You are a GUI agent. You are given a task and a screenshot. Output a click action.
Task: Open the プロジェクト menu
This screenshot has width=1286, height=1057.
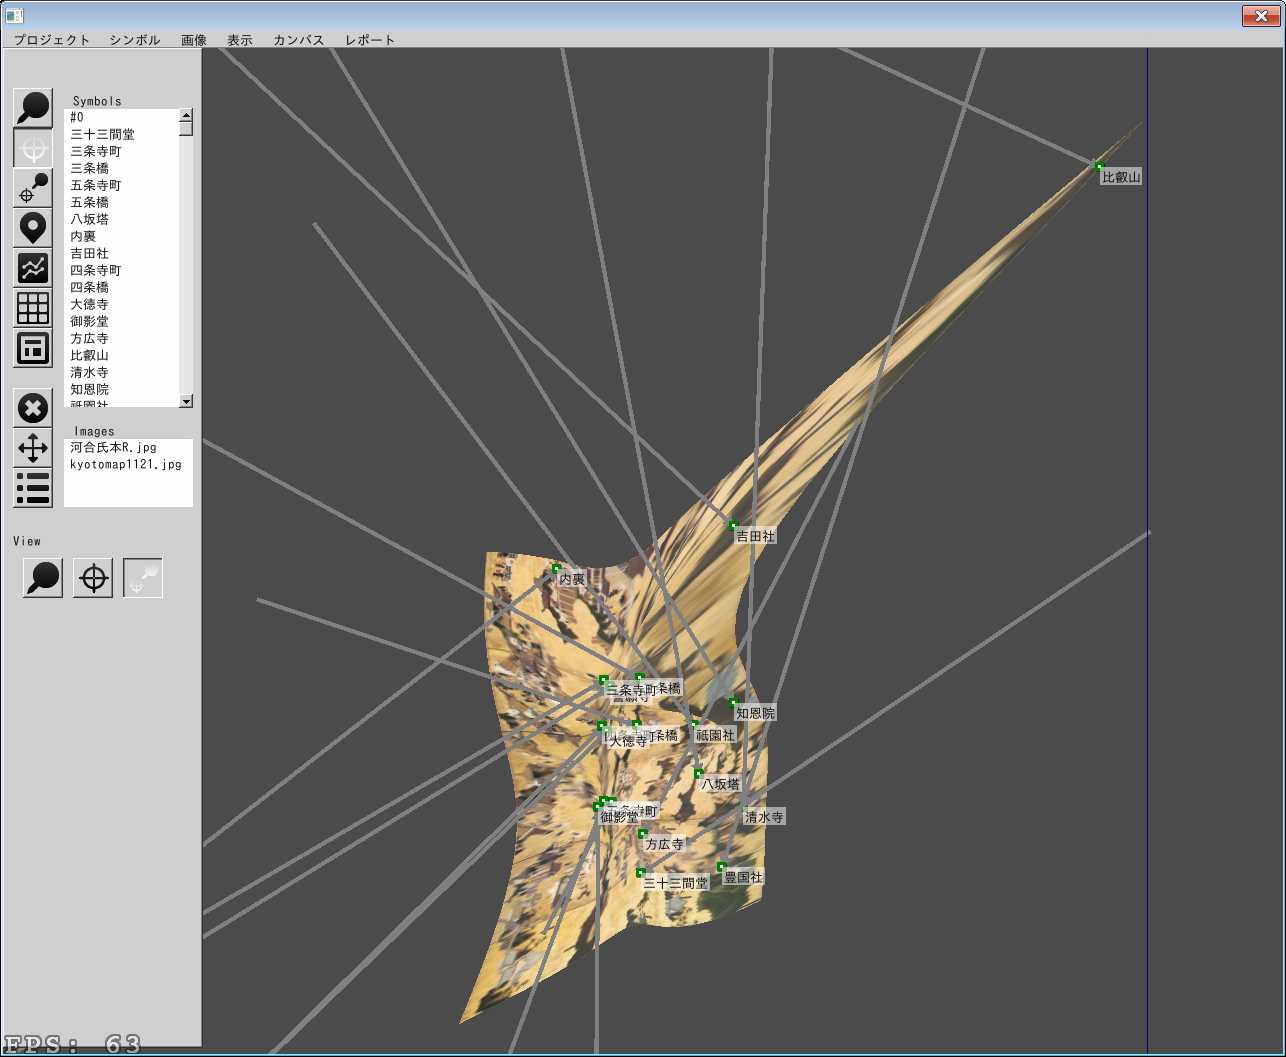point(52,40)
